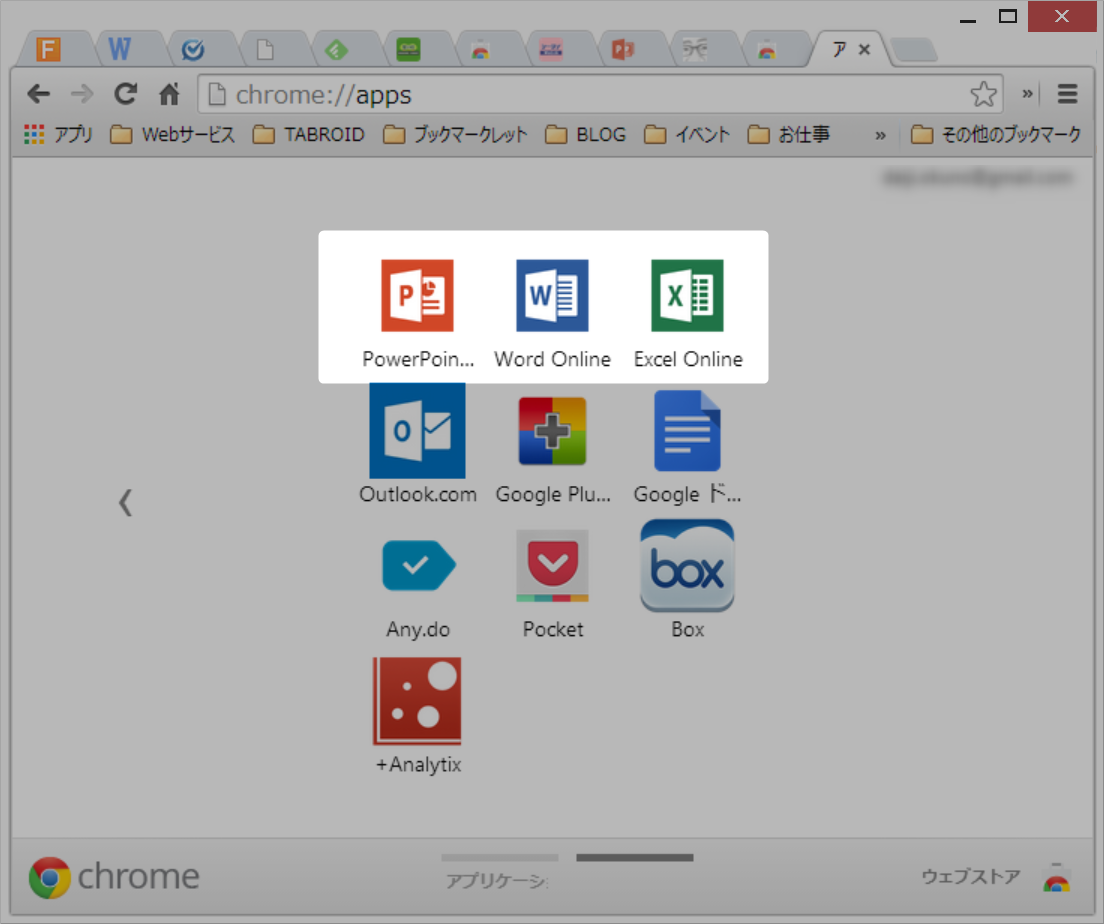Switch to the blue checkmark tab
The height and width of the screenshot is (924, 1104).
198,49
